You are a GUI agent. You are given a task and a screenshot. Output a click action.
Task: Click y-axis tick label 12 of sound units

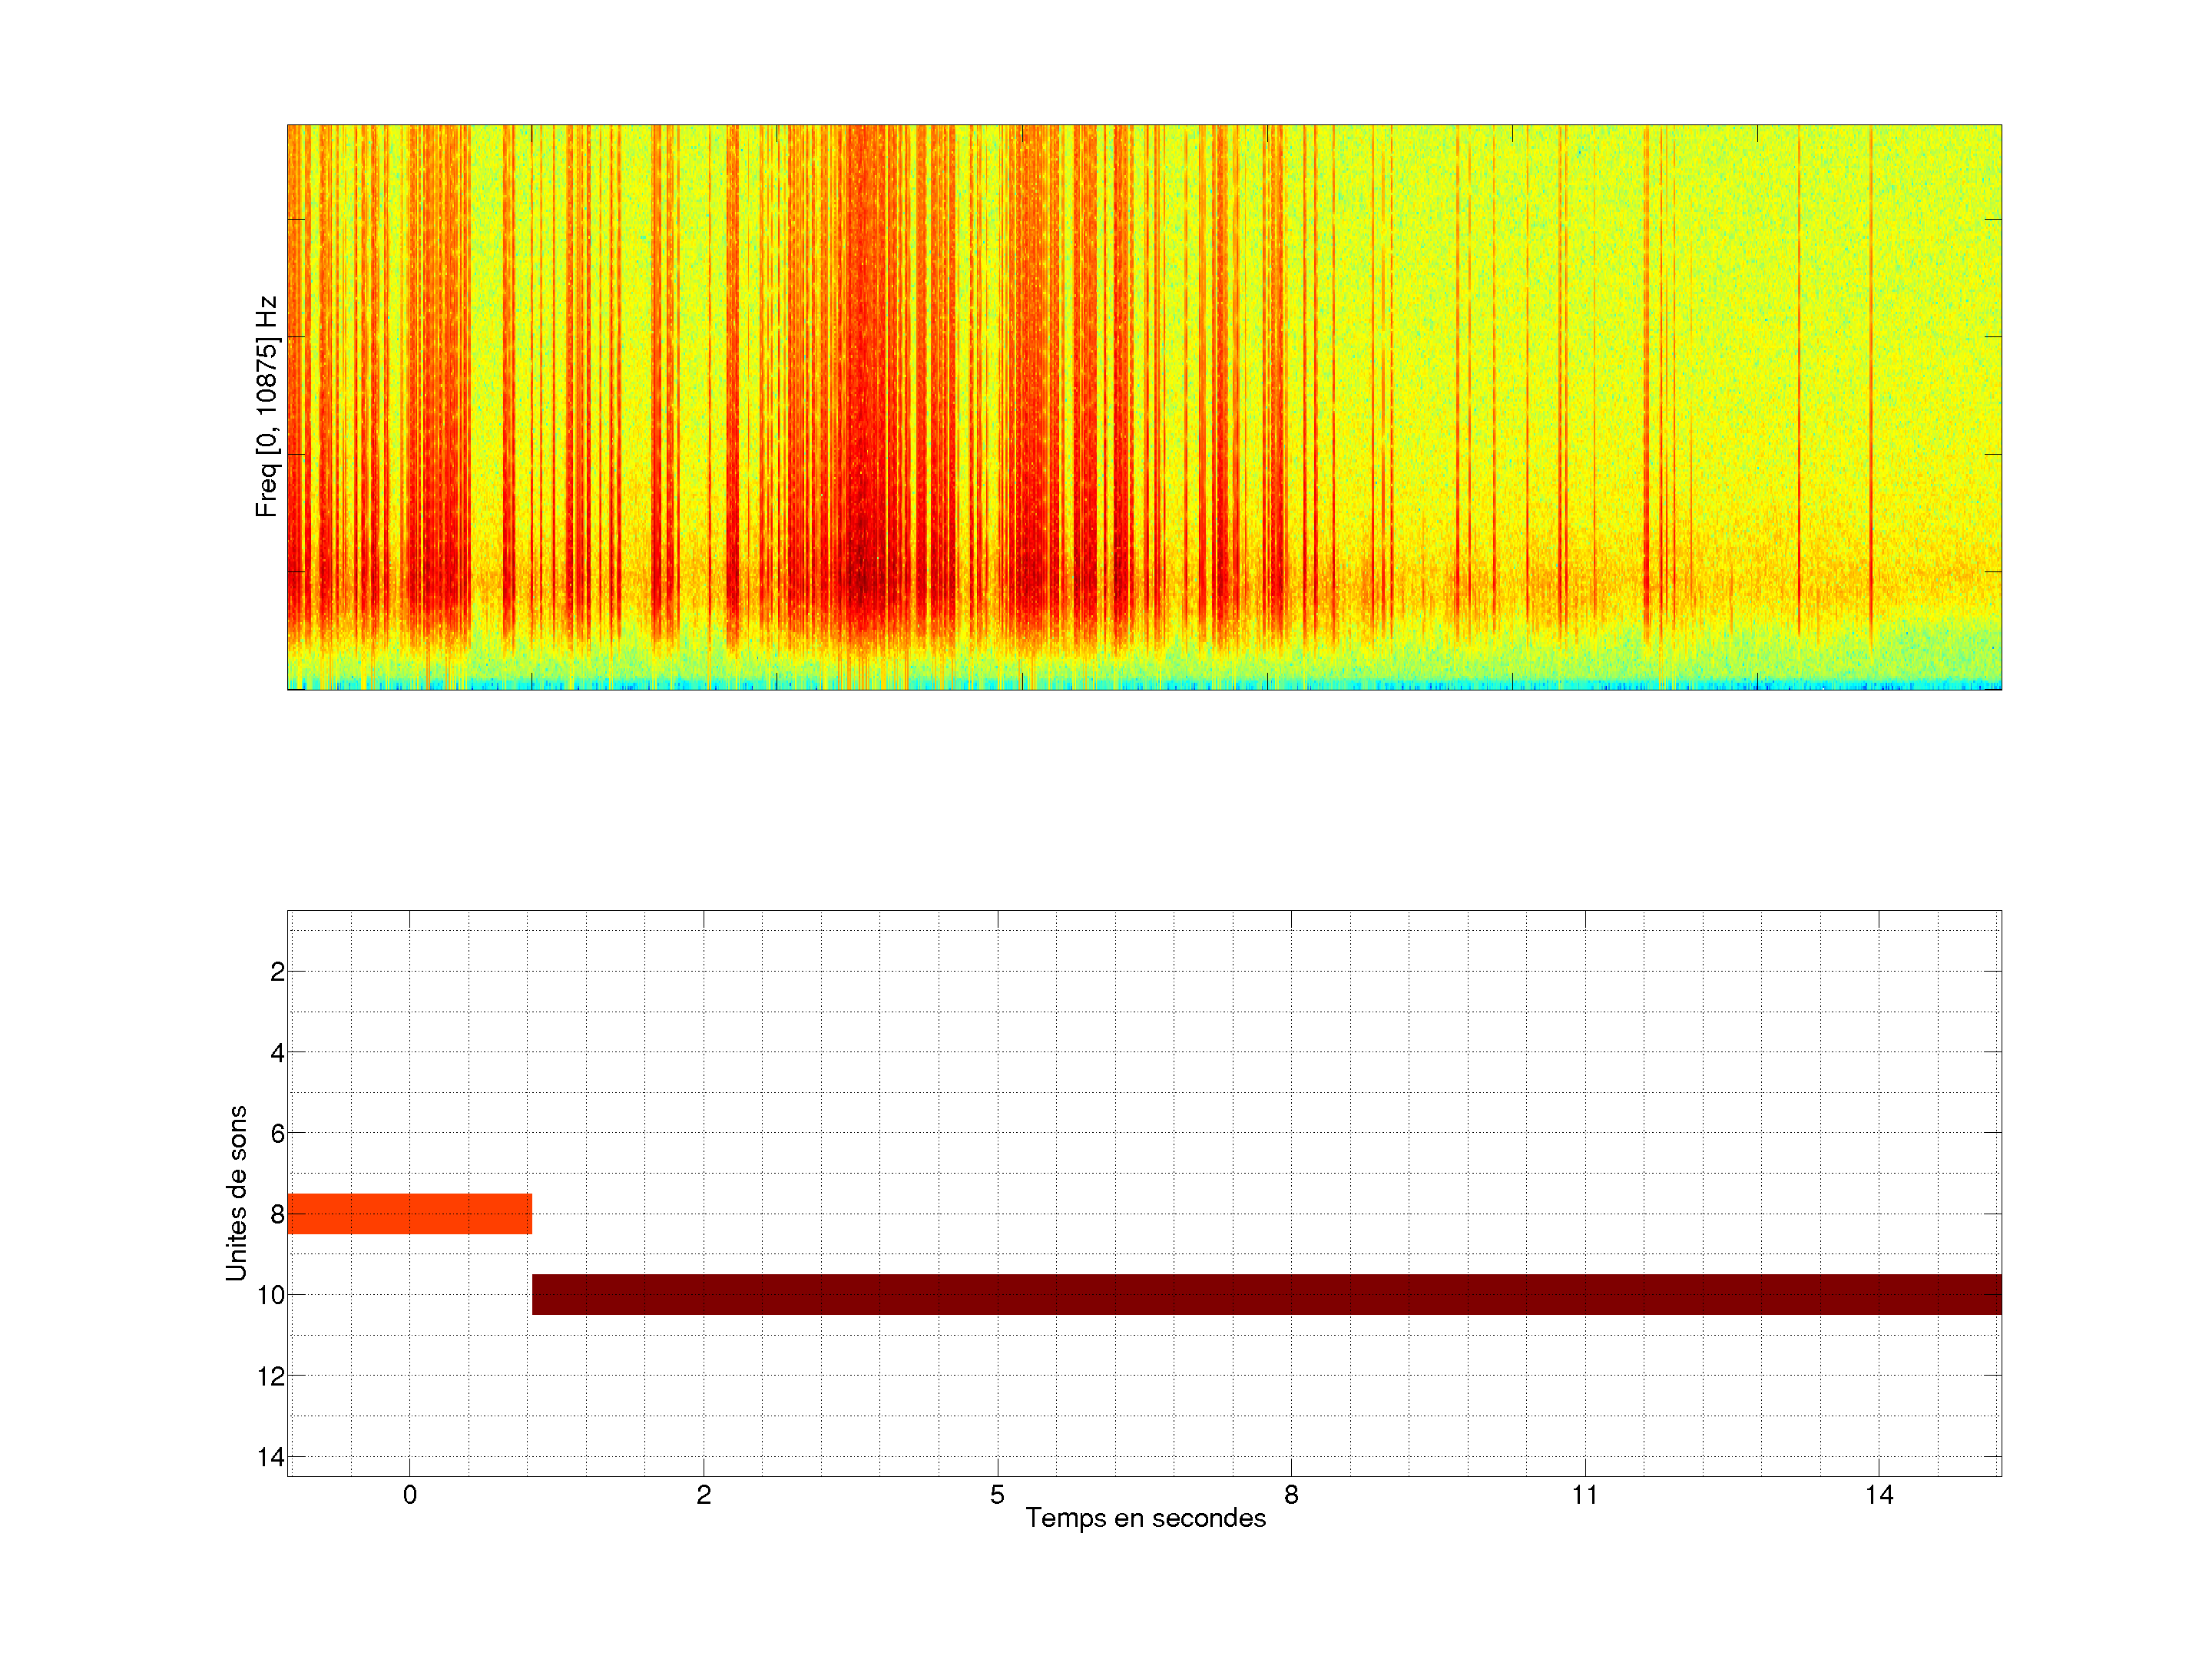270,1376
